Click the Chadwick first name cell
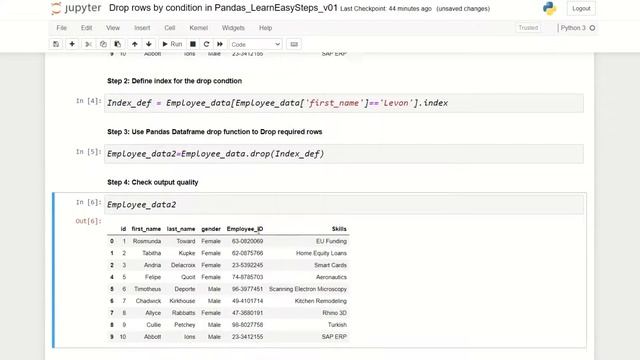Image resolution: width=640 pixels, height=360 pixels. [149, 301]
